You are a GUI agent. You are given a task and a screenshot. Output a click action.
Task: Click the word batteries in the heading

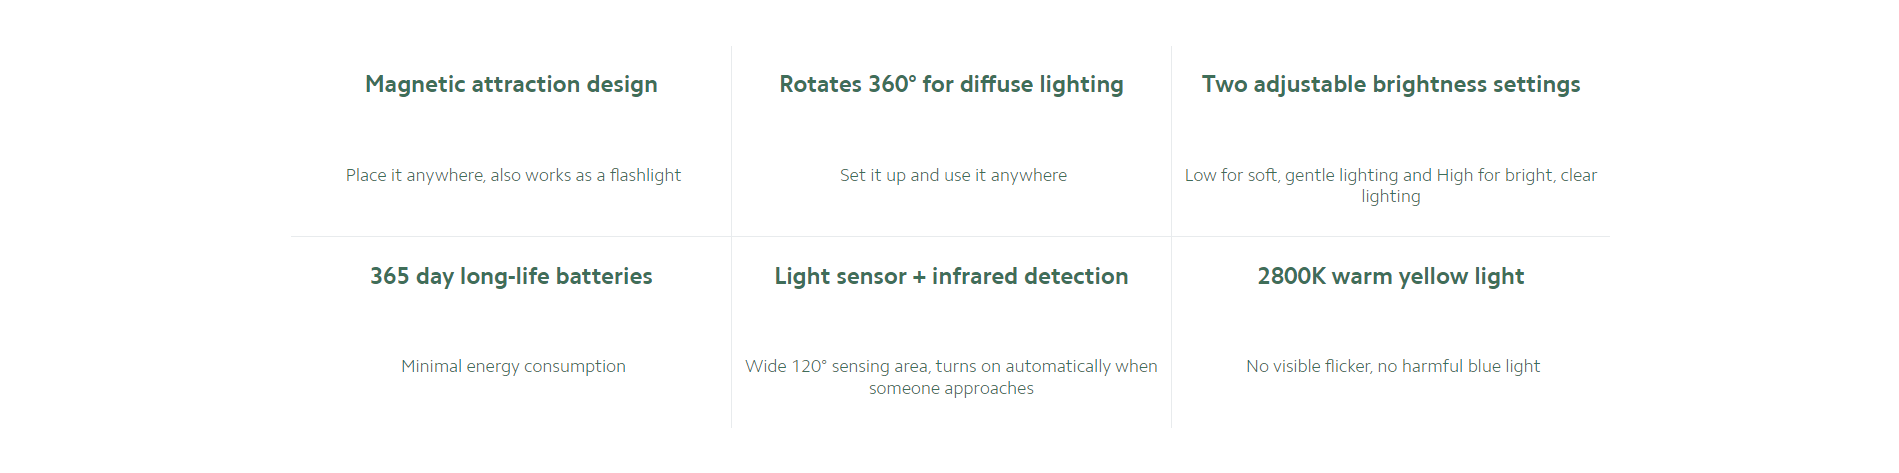(x=604, y=277)
